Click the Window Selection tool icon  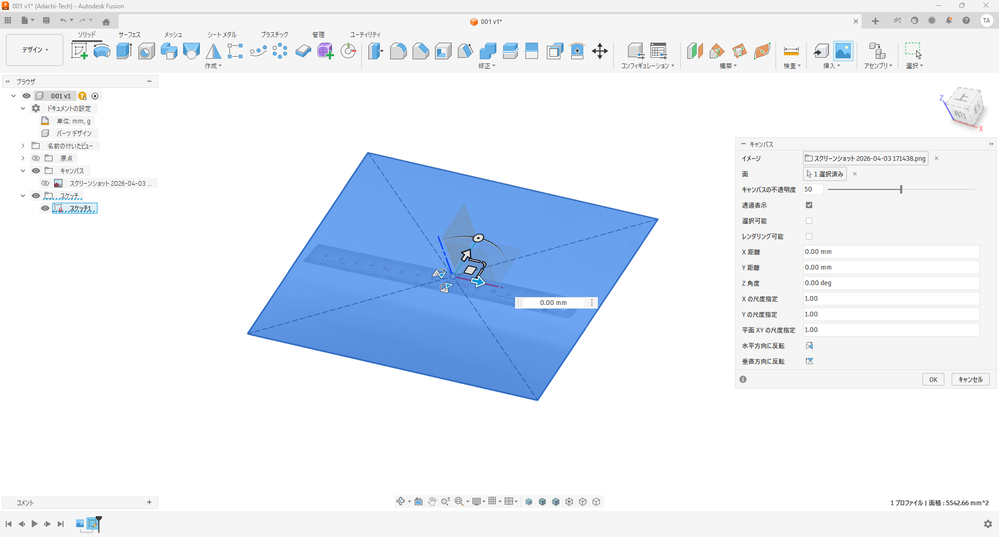pos(914,51)
